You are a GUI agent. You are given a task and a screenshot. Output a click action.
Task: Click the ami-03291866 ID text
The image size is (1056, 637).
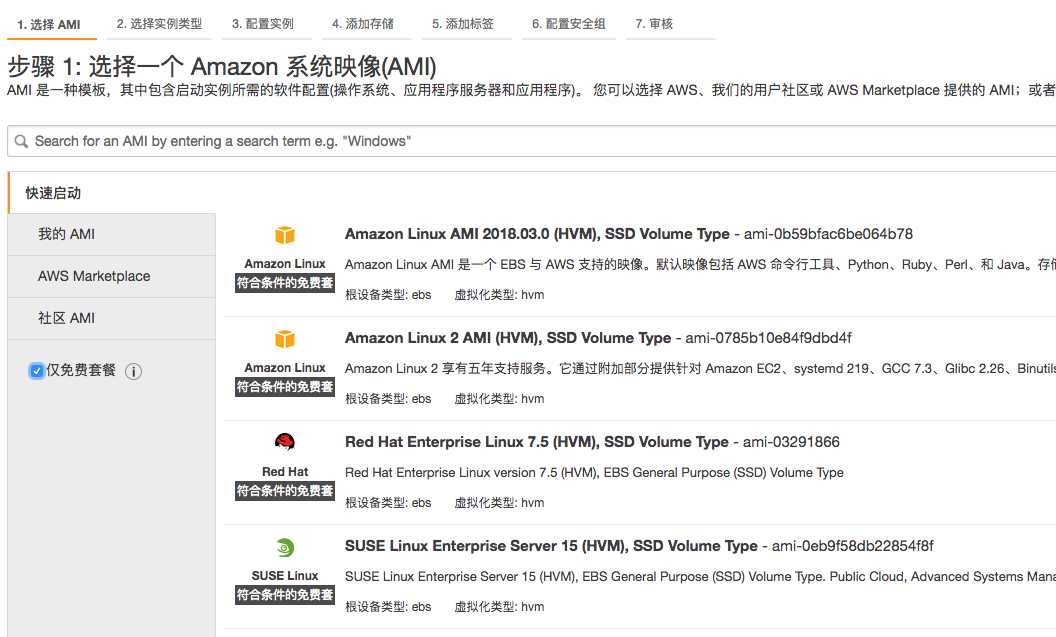click(791, 442)
